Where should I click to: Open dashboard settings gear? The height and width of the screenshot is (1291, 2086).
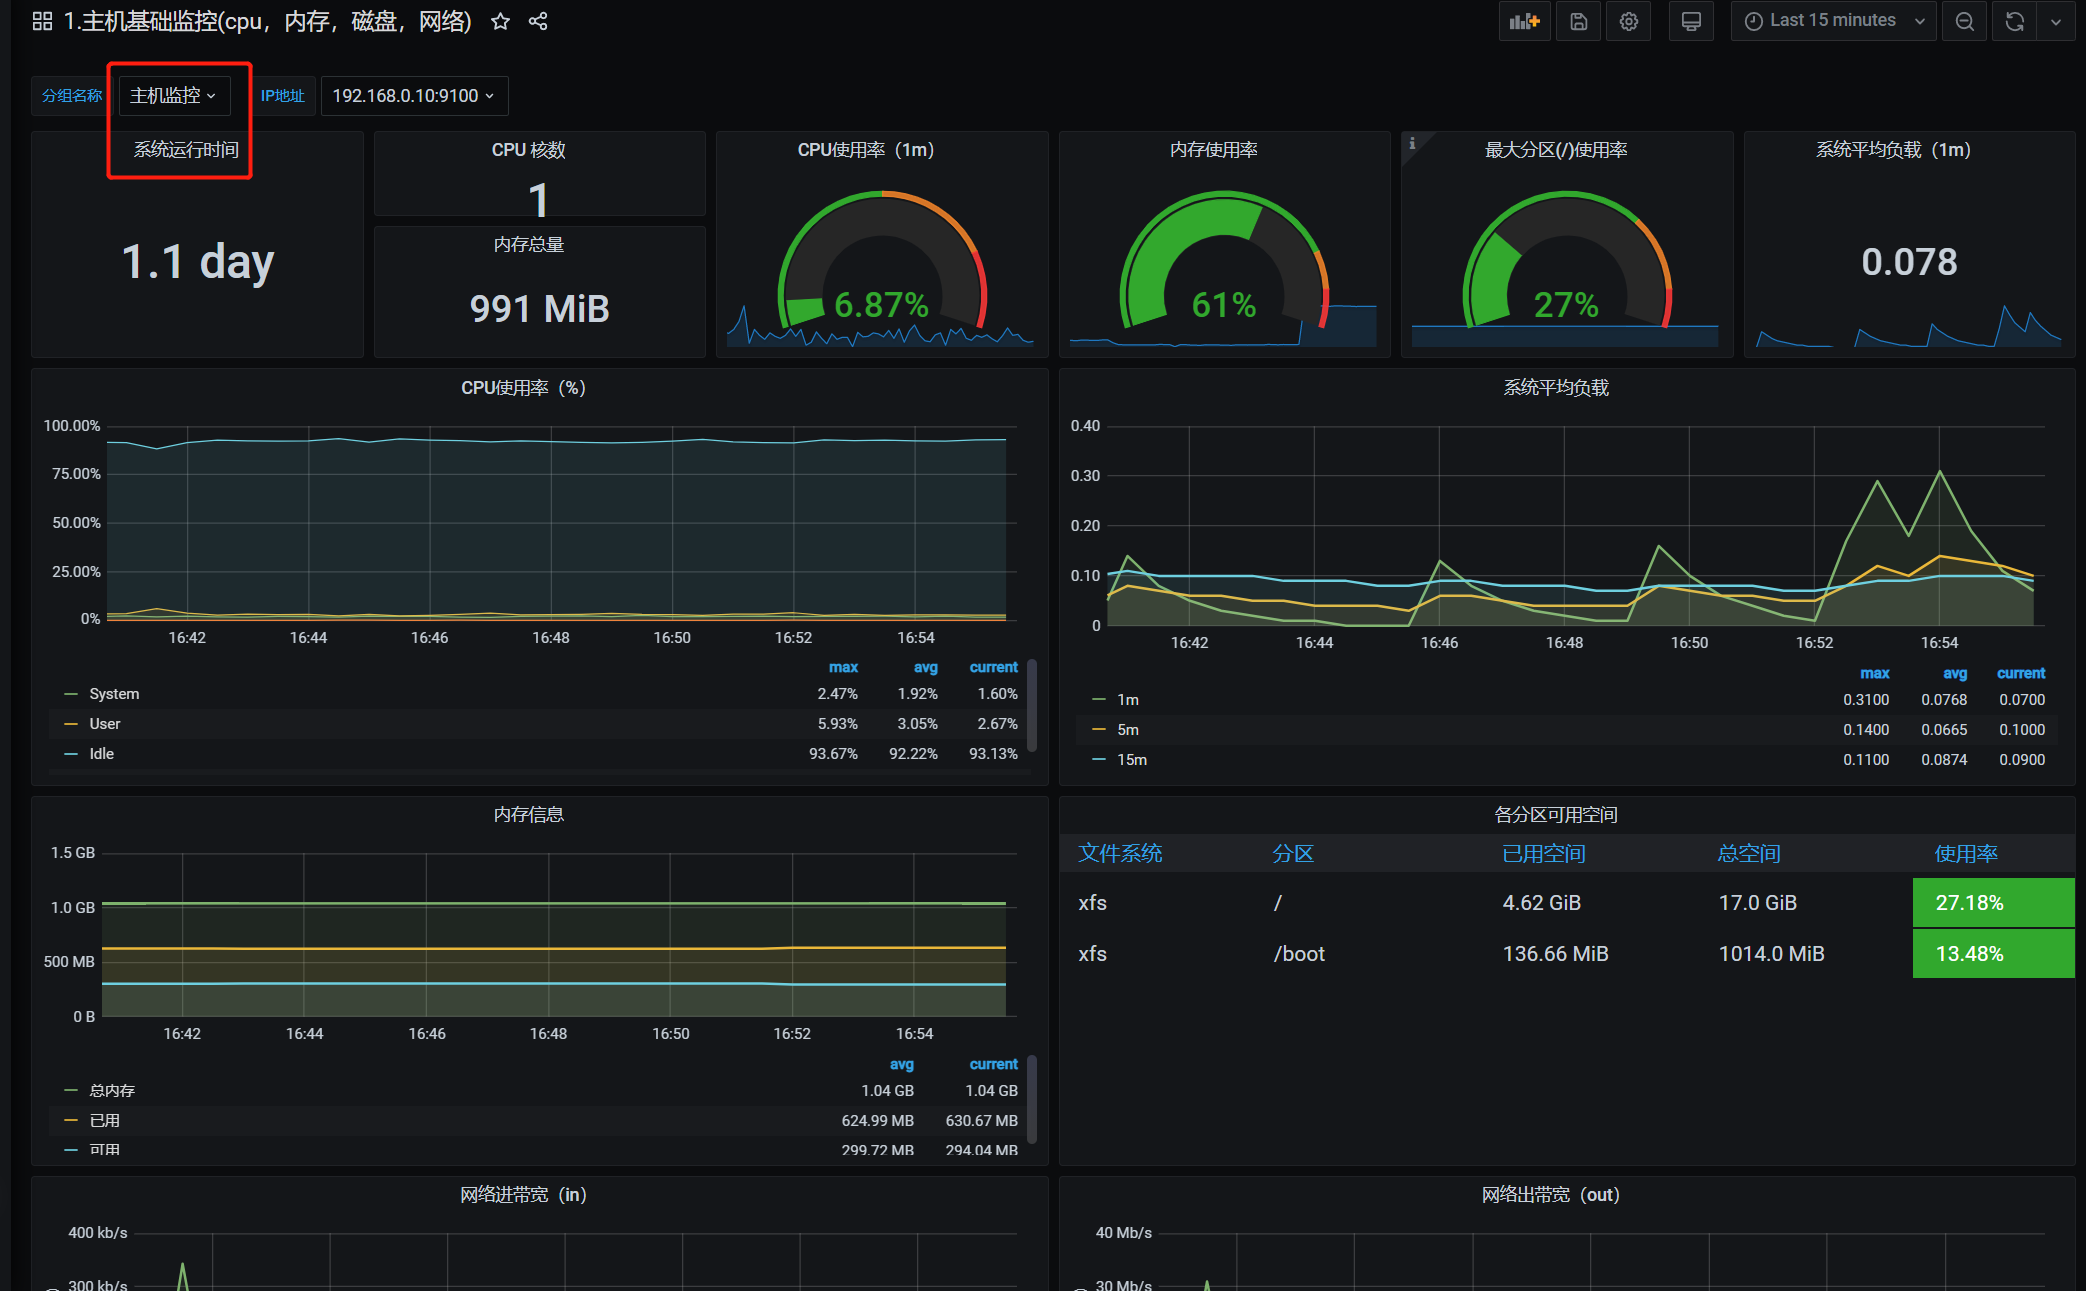click(1629, 21)
